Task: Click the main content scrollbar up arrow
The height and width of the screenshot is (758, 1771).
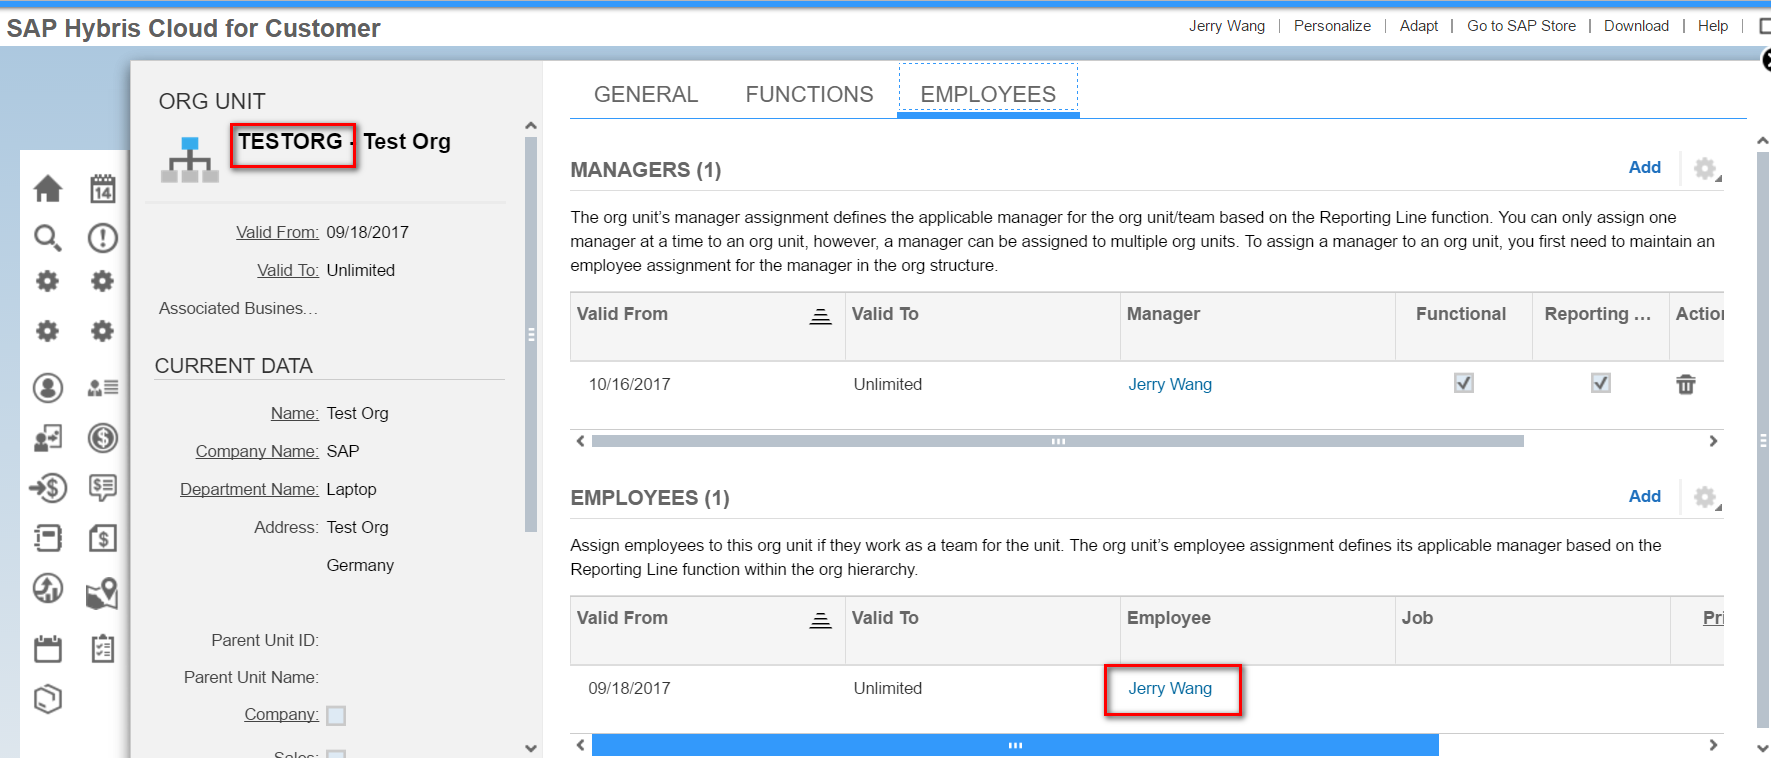Action: point(1763,142)
